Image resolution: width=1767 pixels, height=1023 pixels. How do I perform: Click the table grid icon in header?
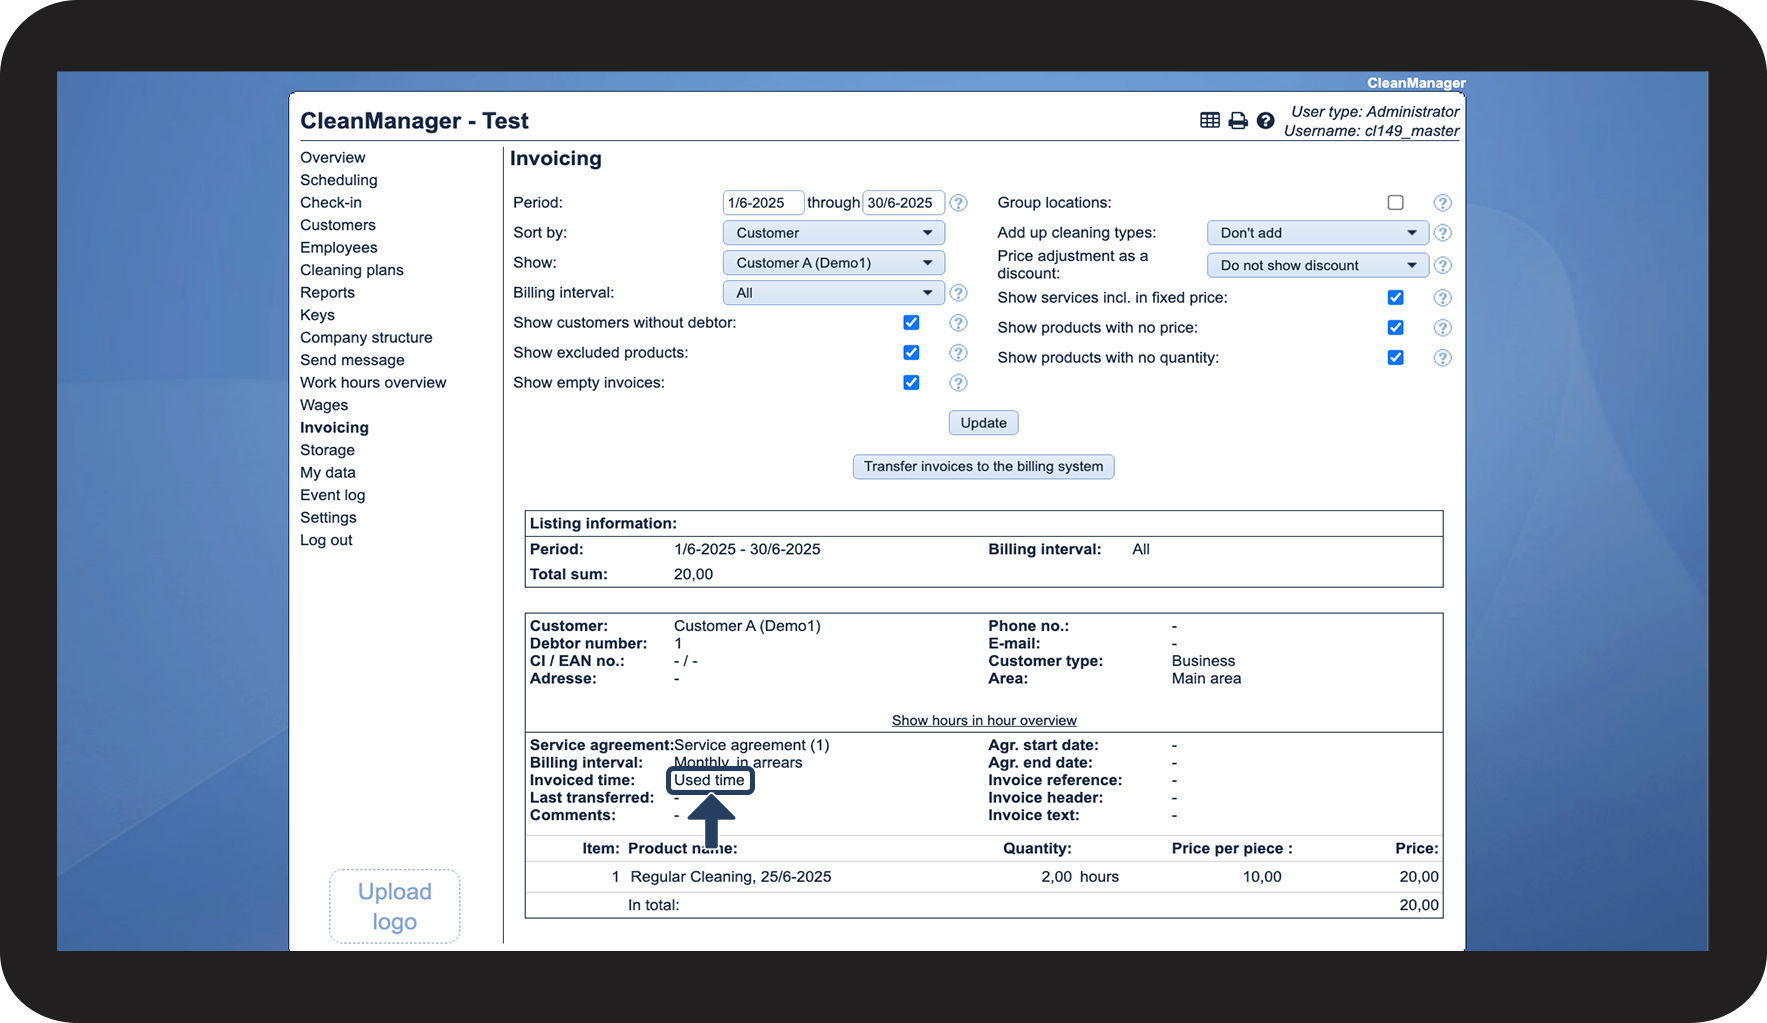1209,121
